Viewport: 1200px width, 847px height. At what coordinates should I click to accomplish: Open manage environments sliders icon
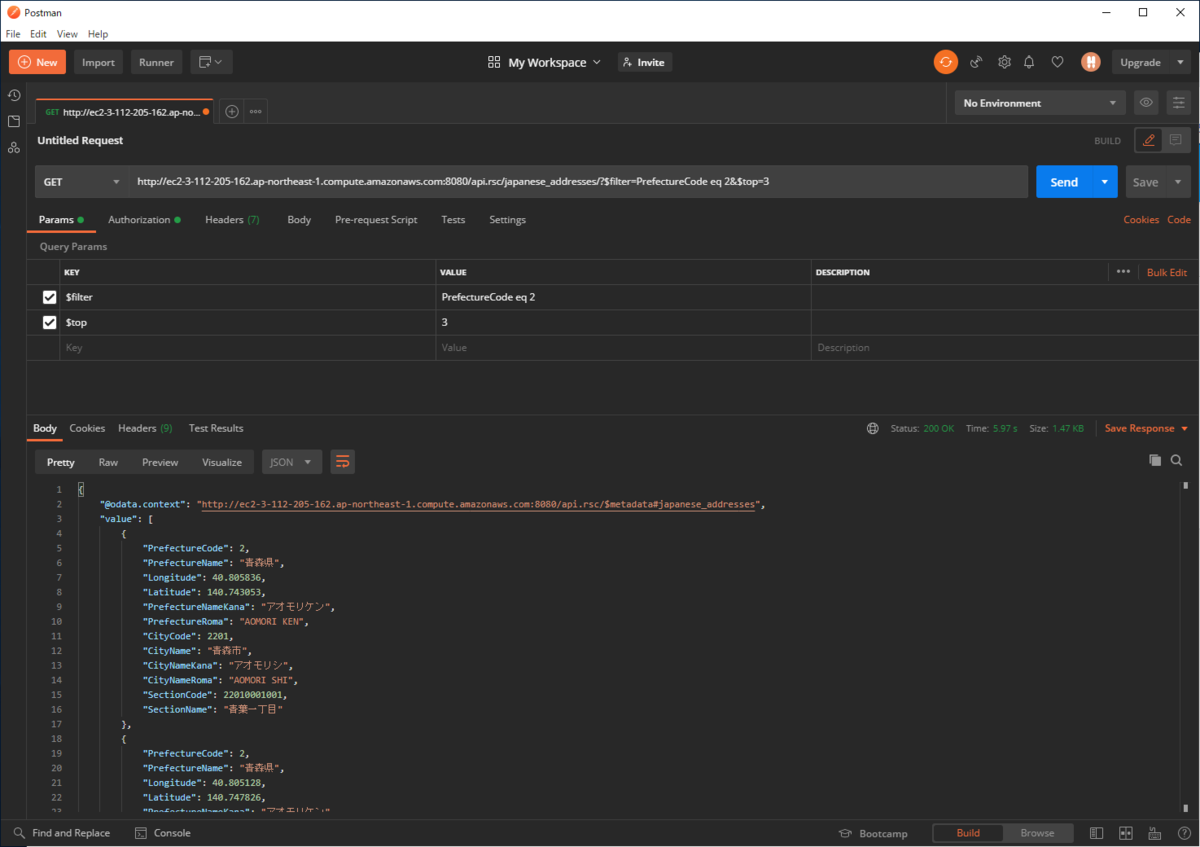[1179, 103]
